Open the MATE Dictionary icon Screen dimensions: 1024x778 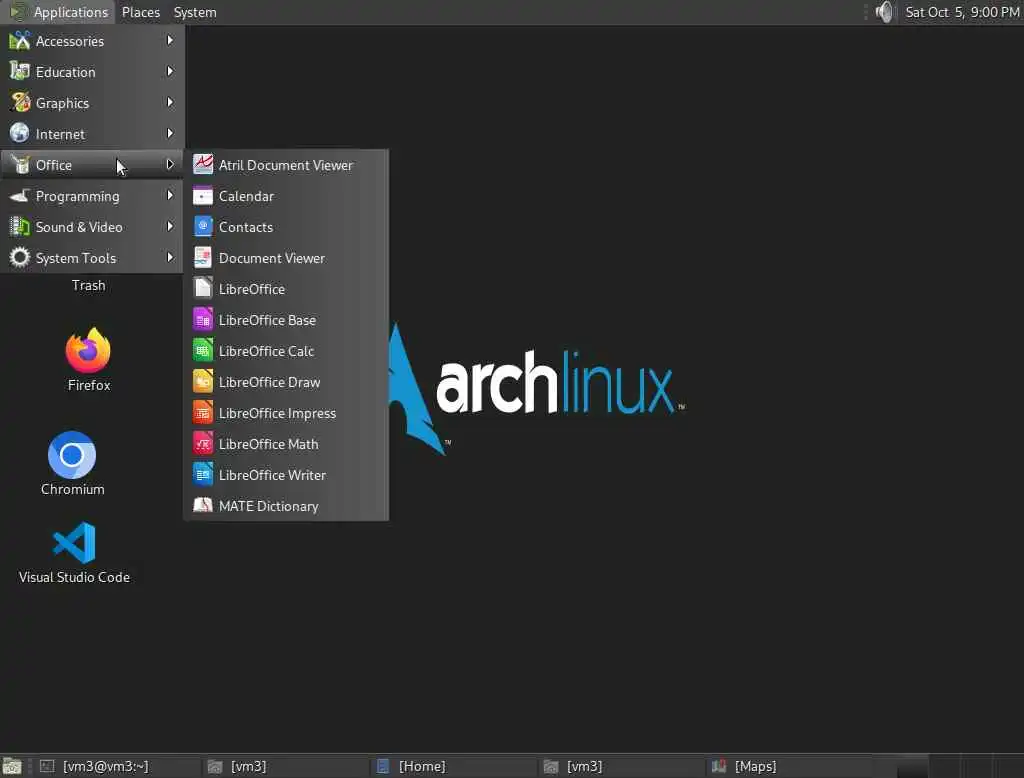(203, 506)
